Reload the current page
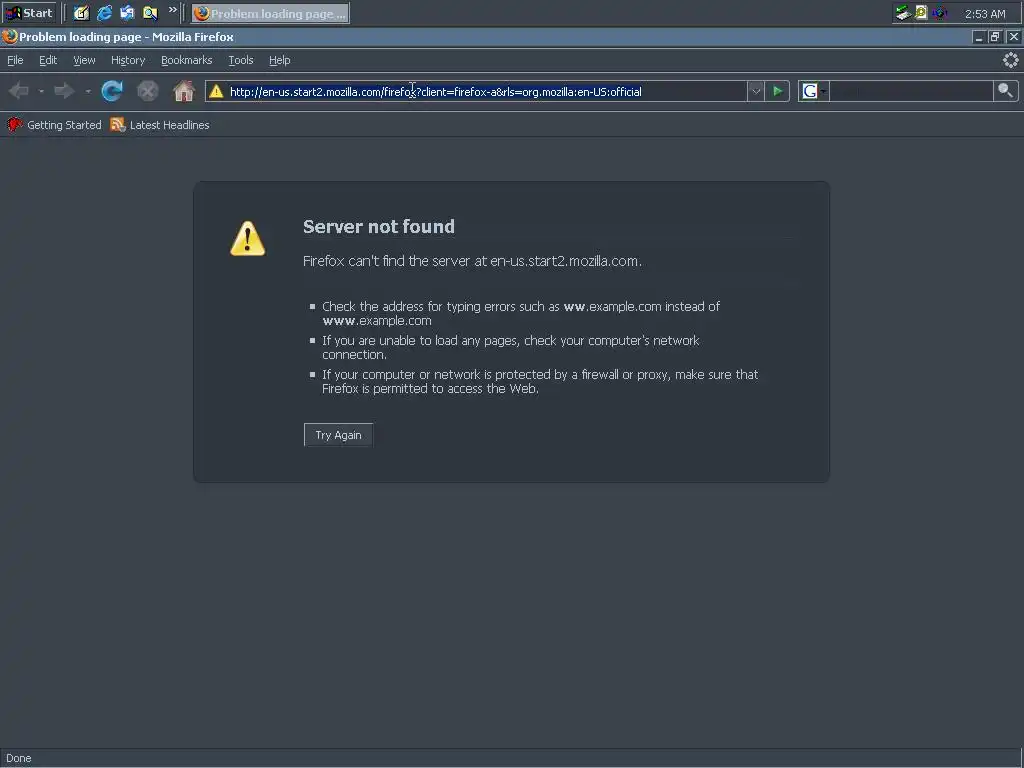The height and width of the screenshot is (768, 1024). [x=112, y=91]
